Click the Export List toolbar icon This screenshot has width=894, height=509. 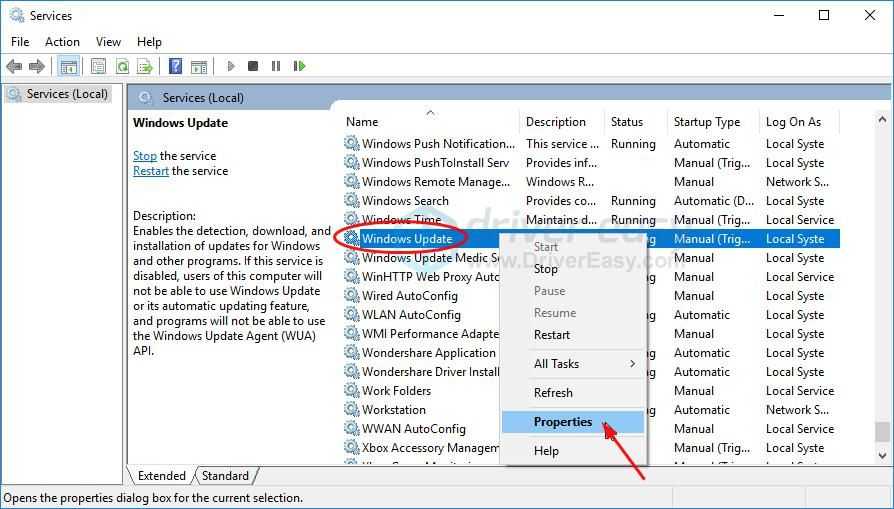145,67
